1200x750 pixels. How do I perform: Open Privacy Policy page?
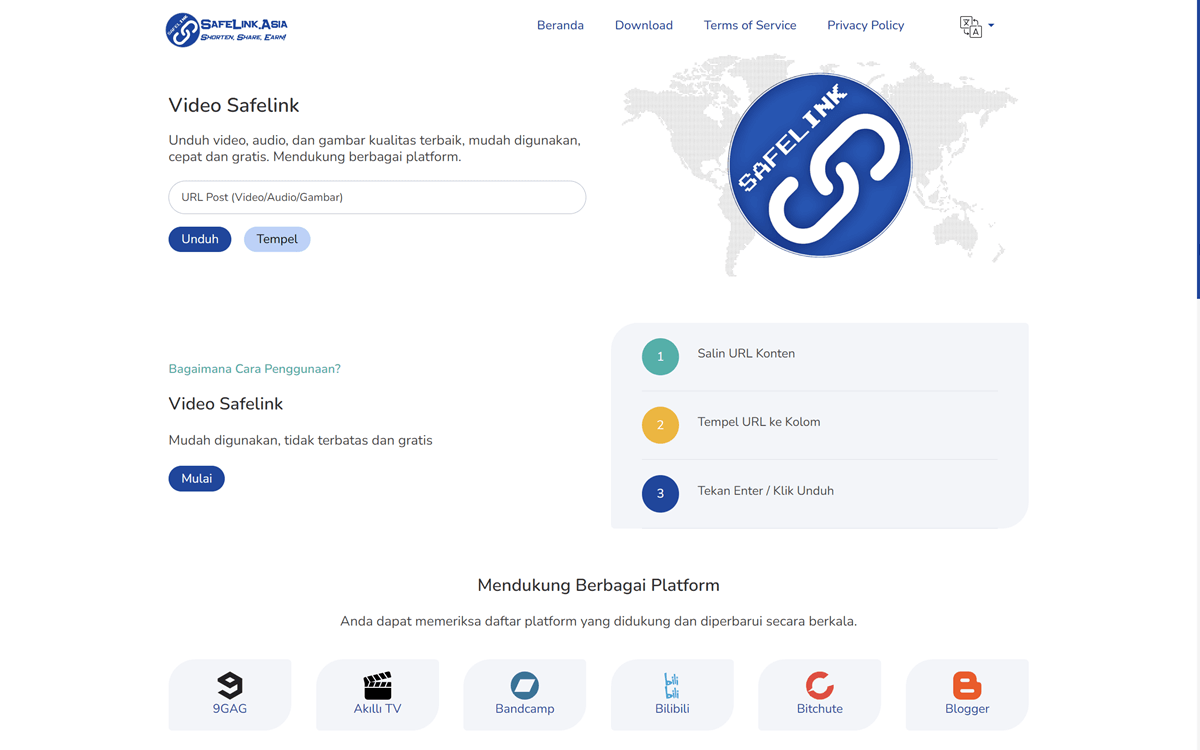[865, 25]
